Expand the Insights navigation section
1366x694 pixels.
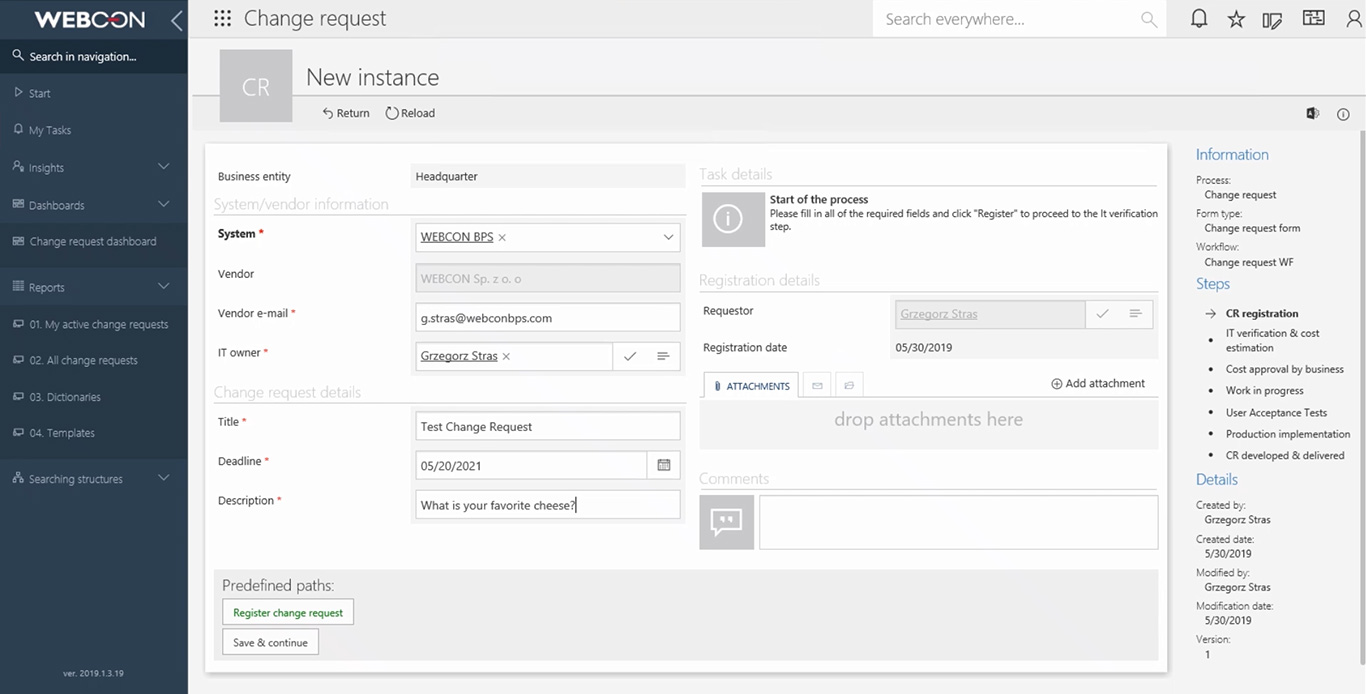pos(164,167)
